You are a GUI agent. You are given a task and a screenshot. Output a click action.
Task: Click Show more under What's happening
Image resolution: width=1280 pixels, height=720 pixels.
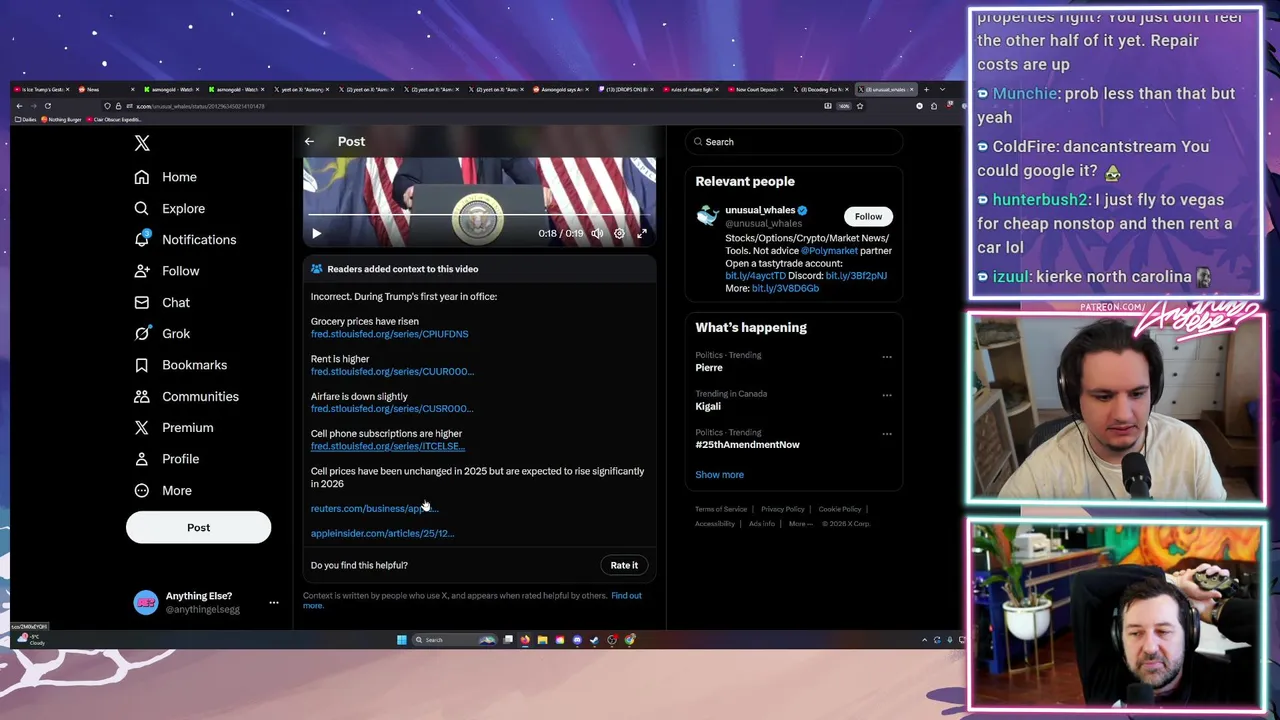[719, 475]
